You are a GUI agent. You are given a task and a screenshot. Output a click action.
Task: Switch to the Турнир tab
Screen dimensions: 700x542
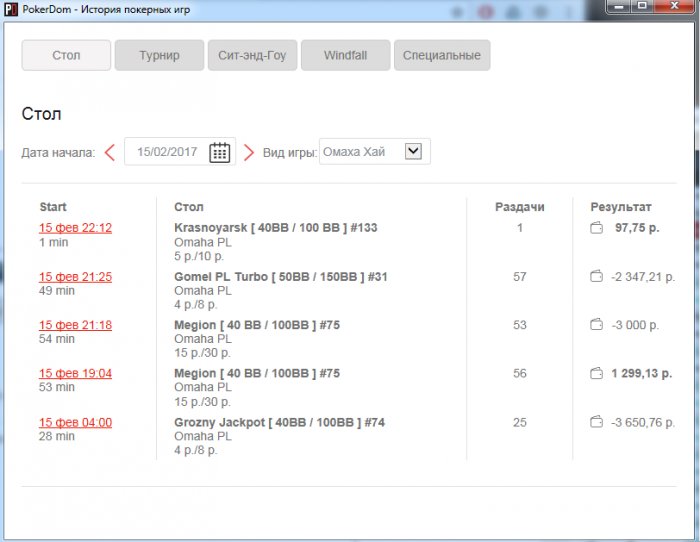[159, 55]
